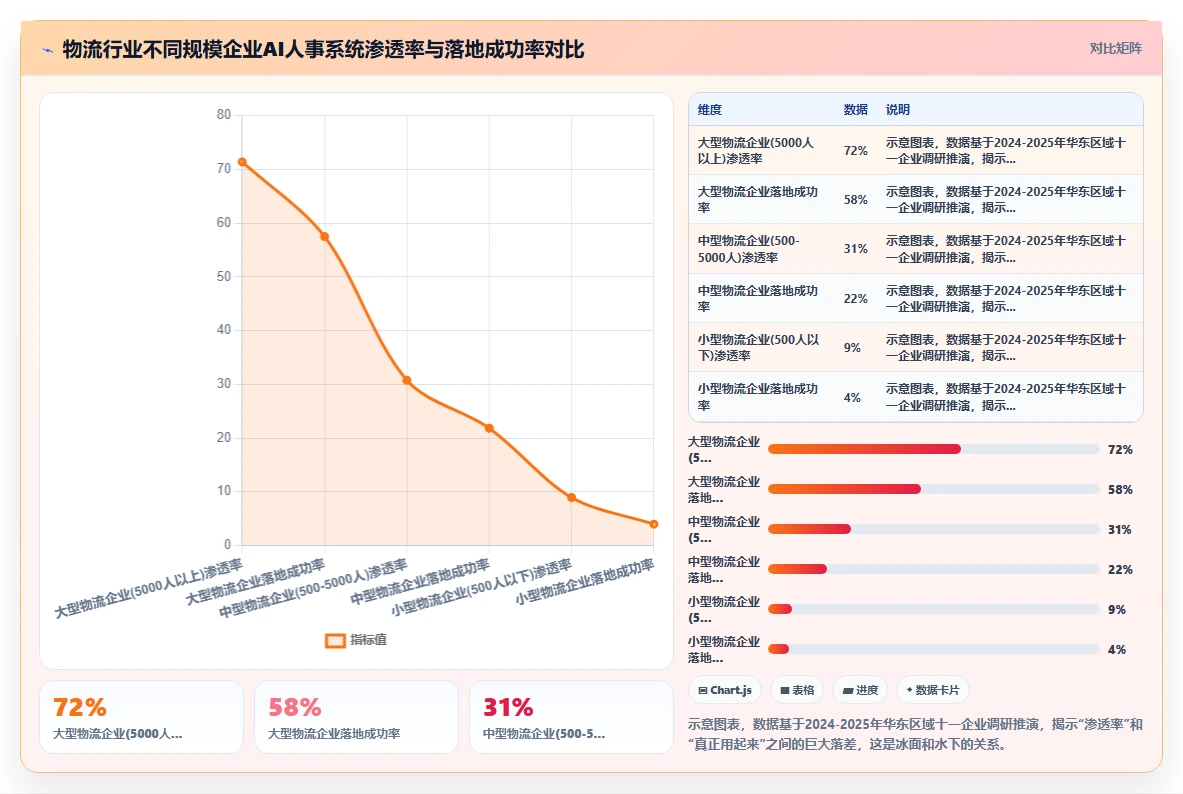The image size is (1183, 794).
Task: Click the 58% progress bar
Action: [933, 489]
